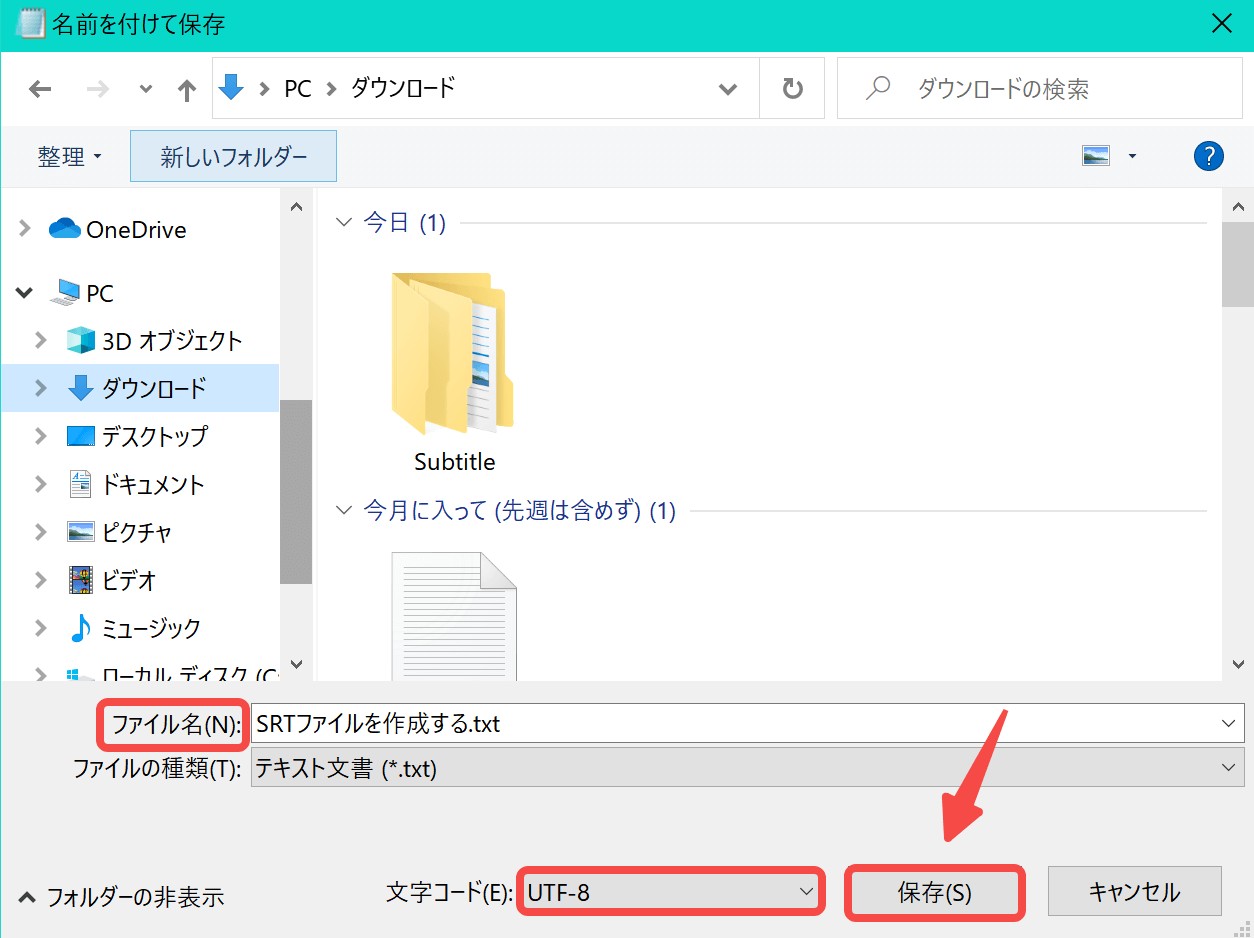1254x938 pixels.
Task: Select ダウンロード in the address breadcrumb
Action: (403, 88)
